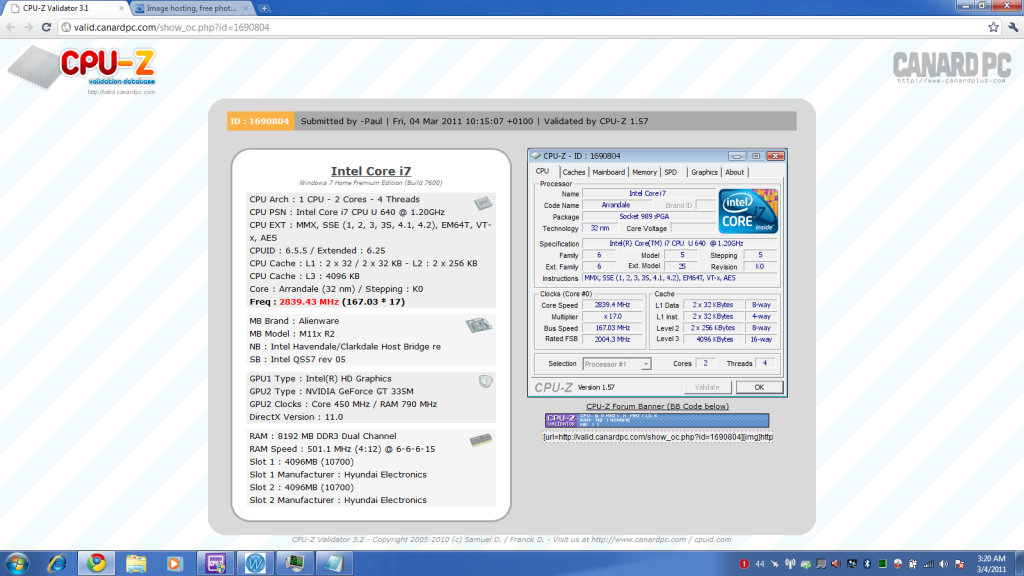Open the Windows Start menu
This screenshot has width=1024, height=576.
coord(17,563)
